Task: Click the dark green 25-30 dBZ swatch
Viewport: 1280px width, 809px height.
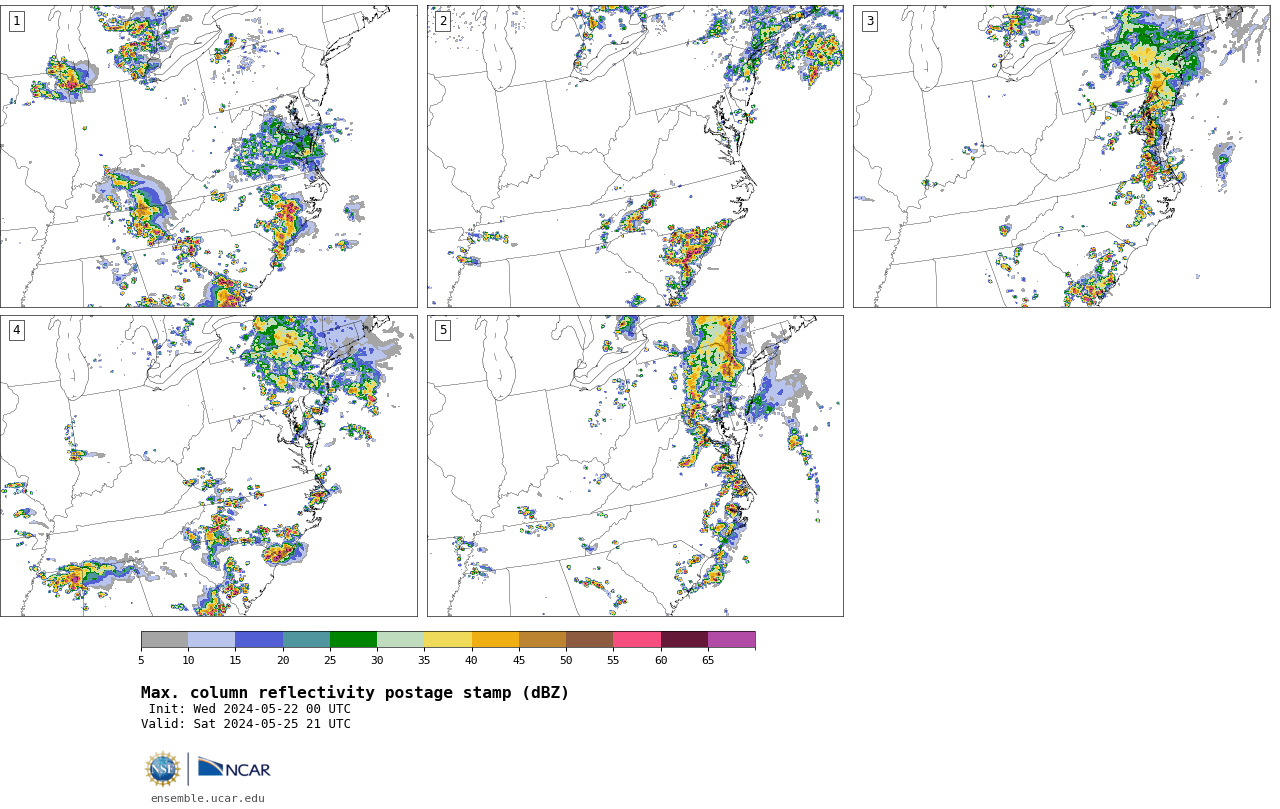Action: (353, 640)
